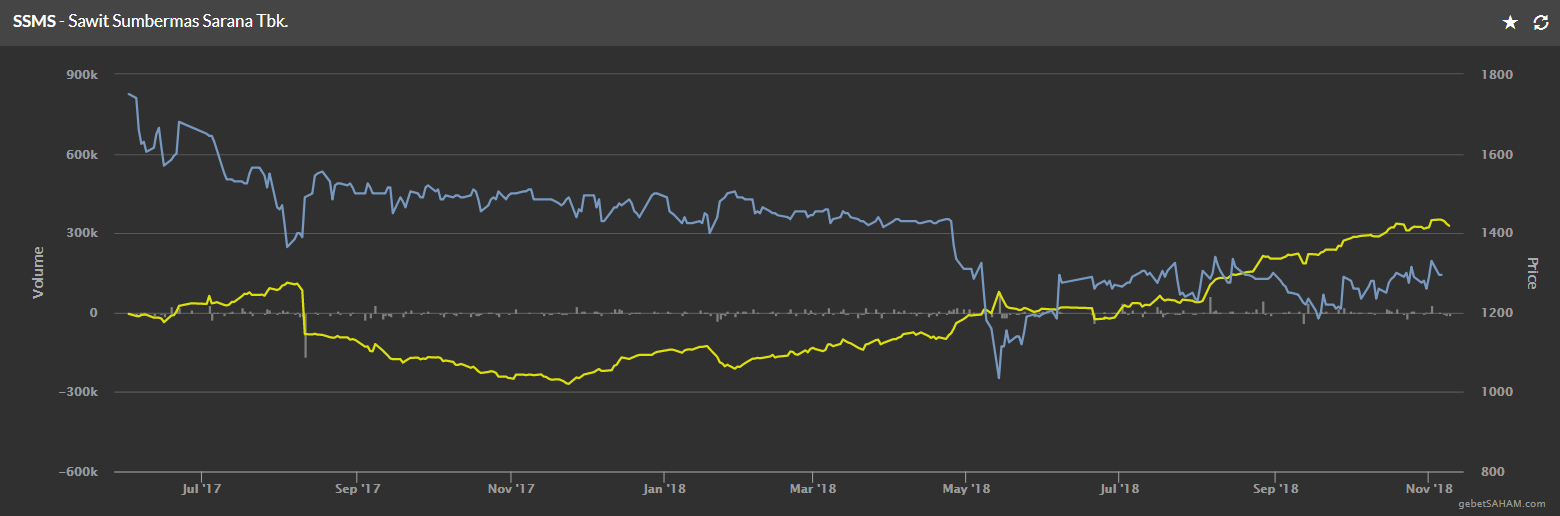Viewport: 1560px width, 516px height.
Task: Click the star favorite icon
Action: [x=1510, y=22]
